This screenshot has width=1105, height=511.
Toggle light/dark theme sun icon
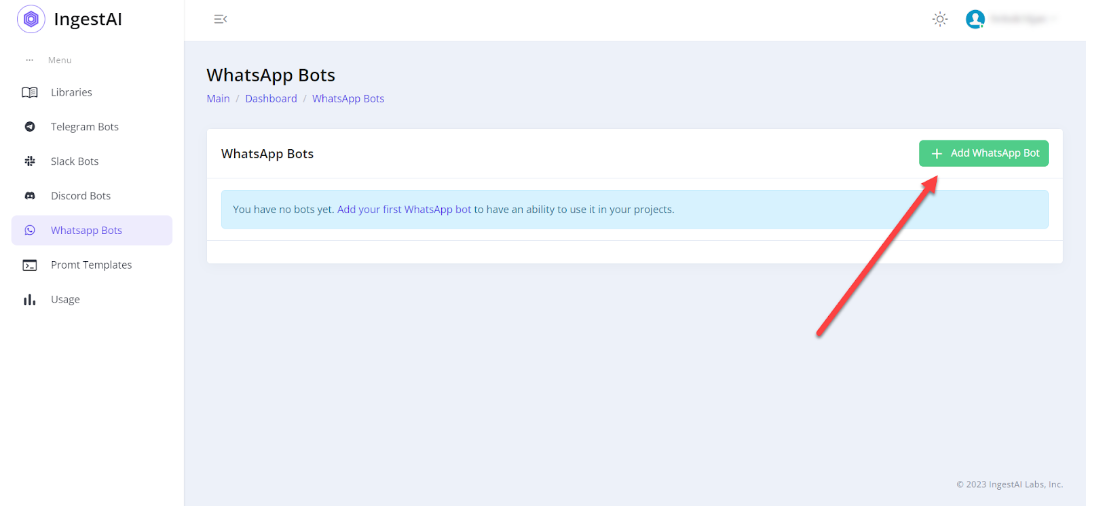(940, 19)
